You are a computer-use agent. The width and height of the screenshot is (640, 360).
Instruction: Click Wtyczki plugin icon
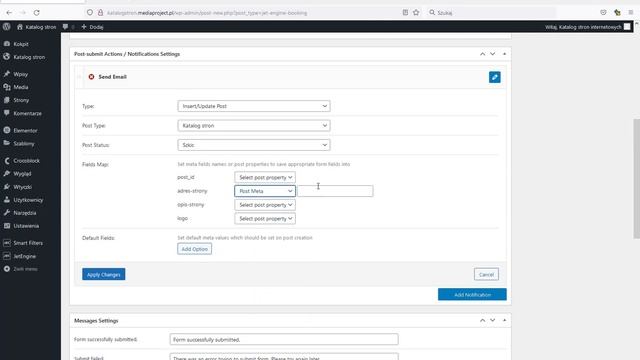7,187
